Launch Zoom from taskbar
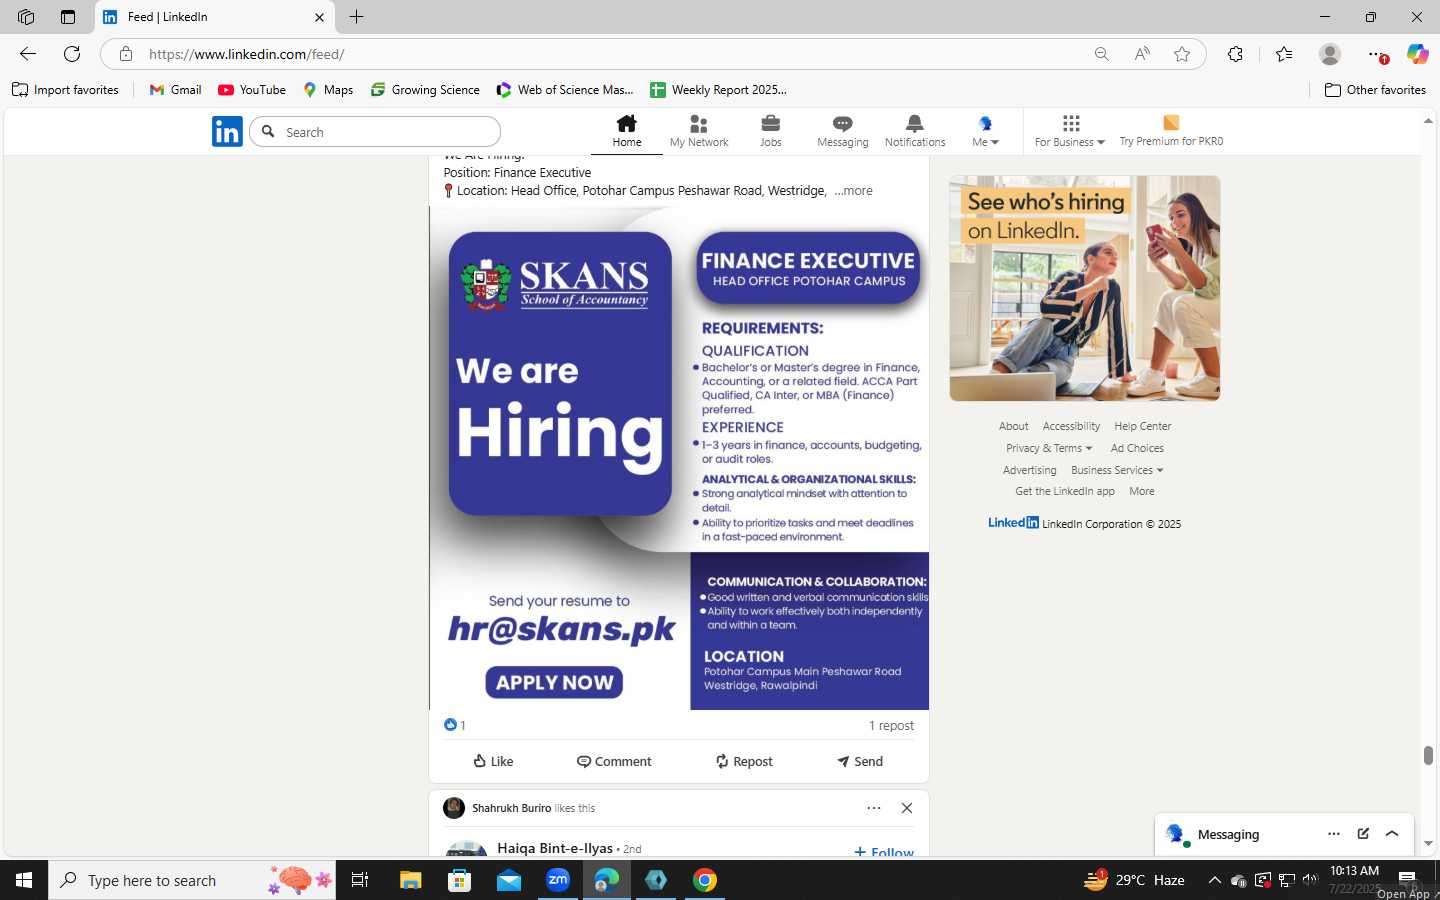The width and height of the screenshot is (1440, 900). tap(558, 880)
